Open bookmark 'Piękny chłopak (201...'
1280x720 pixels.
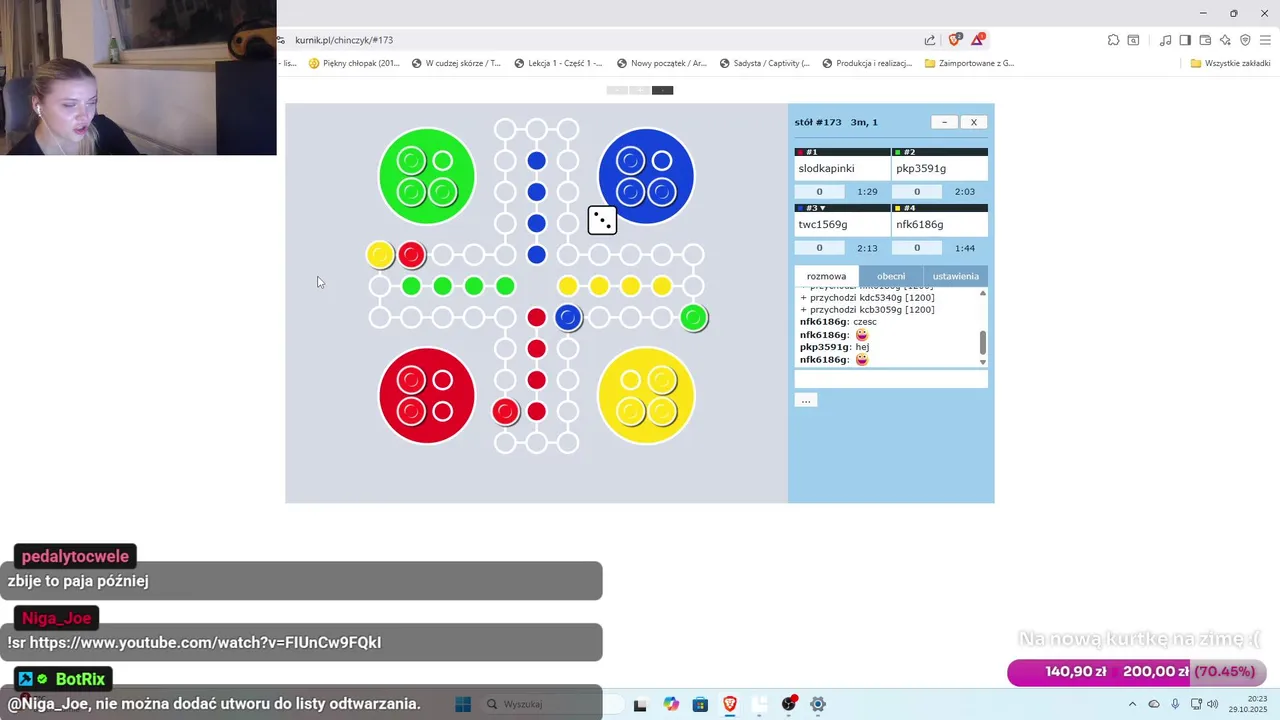tap(354, 63)
